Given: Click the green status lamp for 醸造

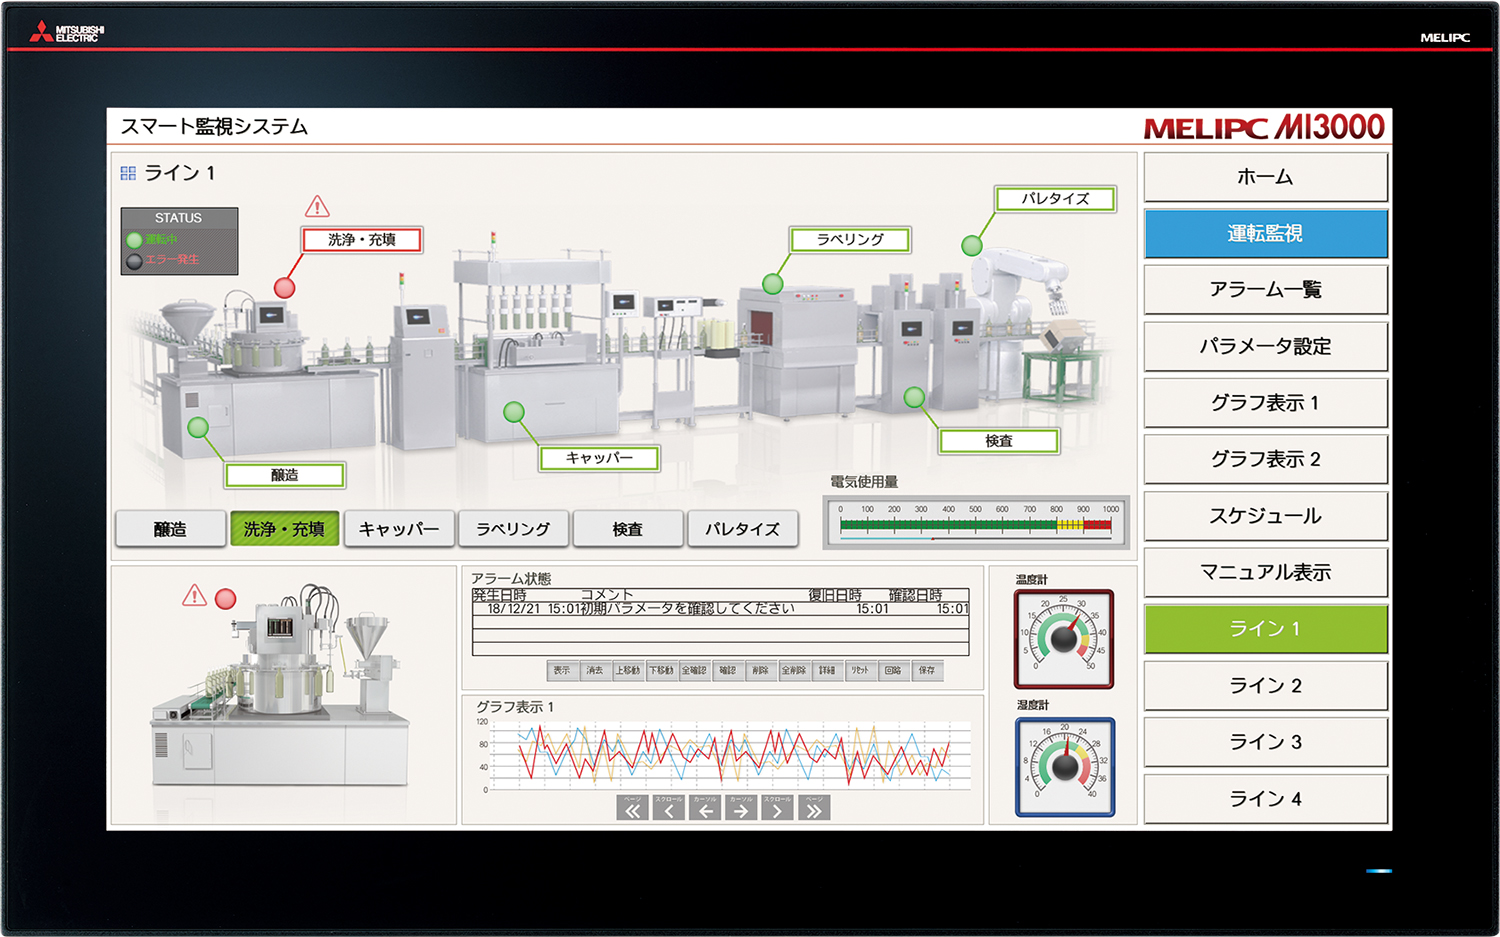Looking at the screenshot, I should click(198, 428).
